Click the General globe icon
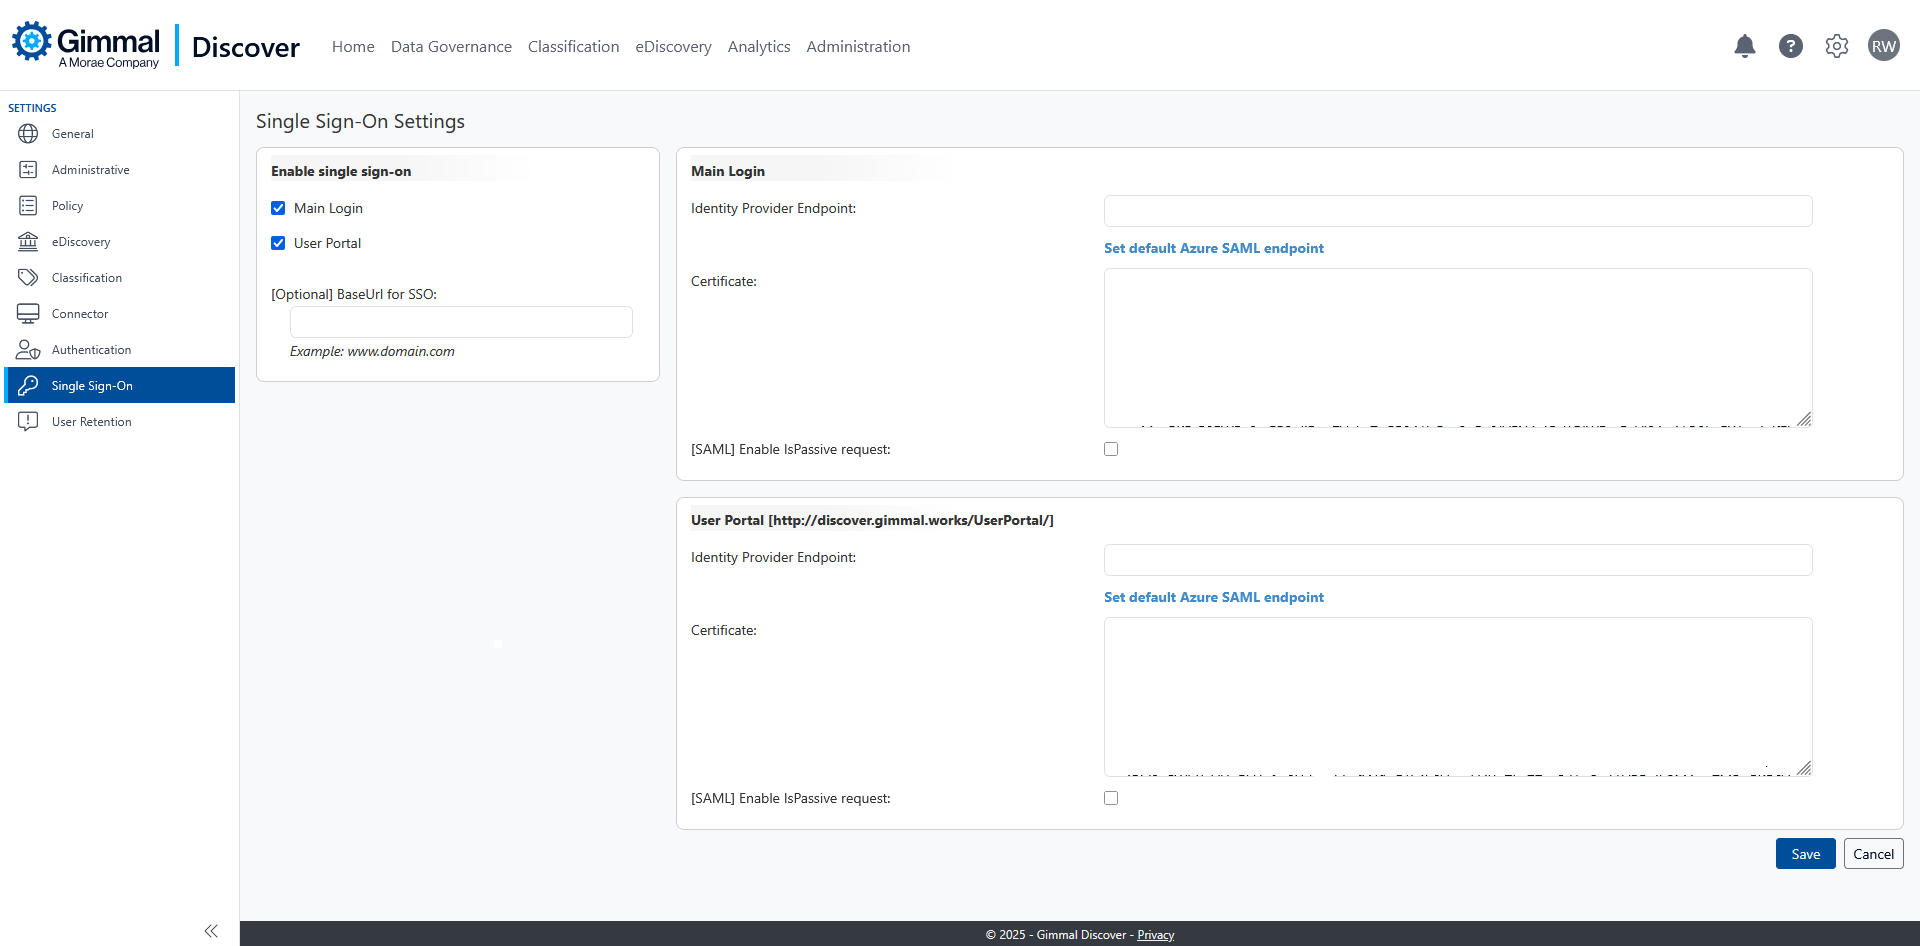 (28, 134)
